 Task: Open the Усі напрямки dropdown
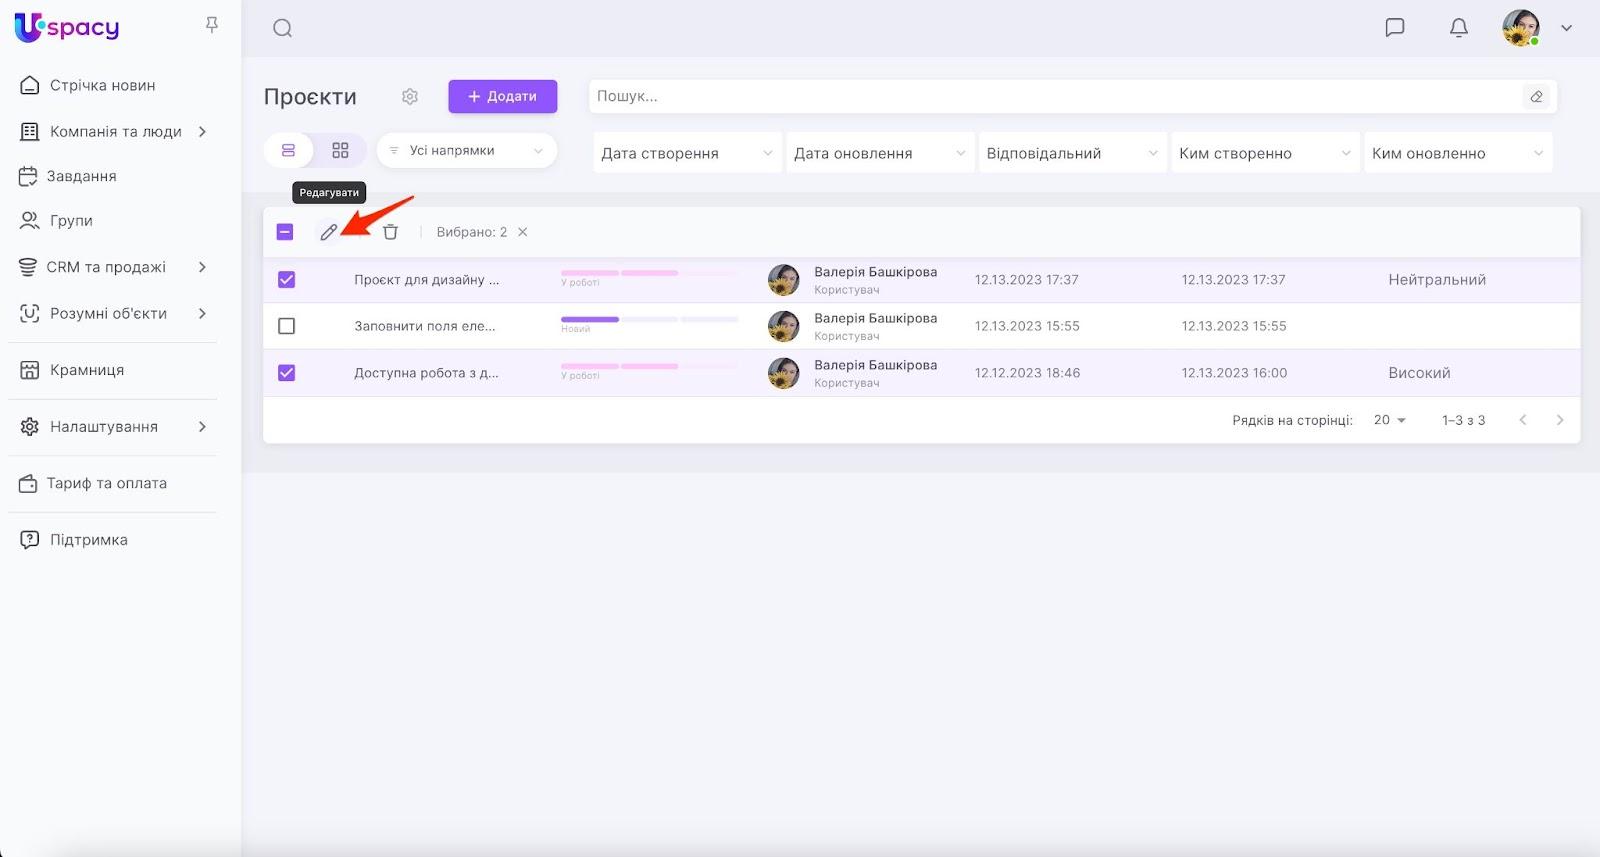tap(466, 150)
